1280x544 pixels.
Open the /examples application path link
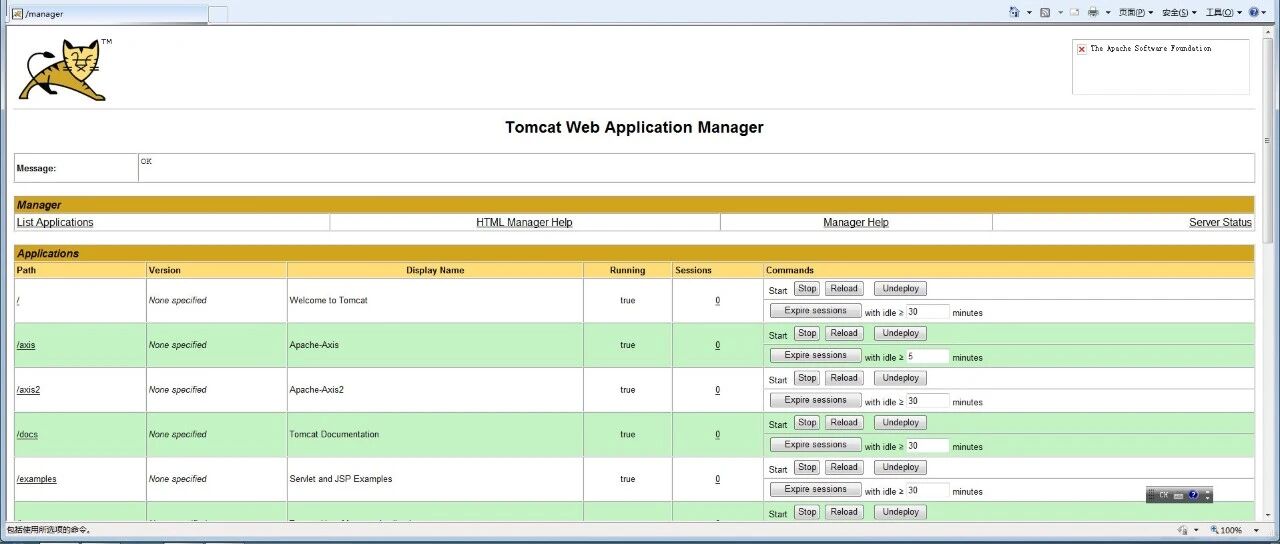[36, 479]
